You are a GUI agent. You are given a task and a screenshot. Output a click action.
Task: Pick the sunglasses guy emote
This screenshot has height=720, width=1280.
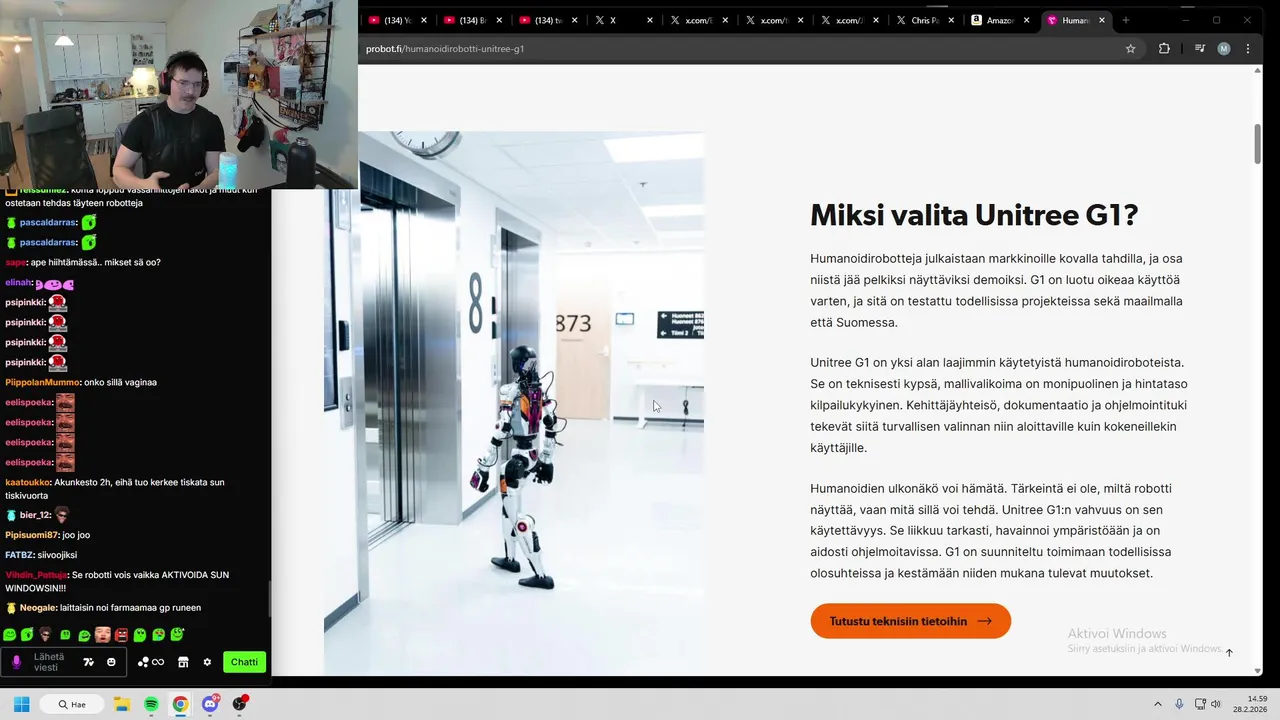(x=45, y=634)
